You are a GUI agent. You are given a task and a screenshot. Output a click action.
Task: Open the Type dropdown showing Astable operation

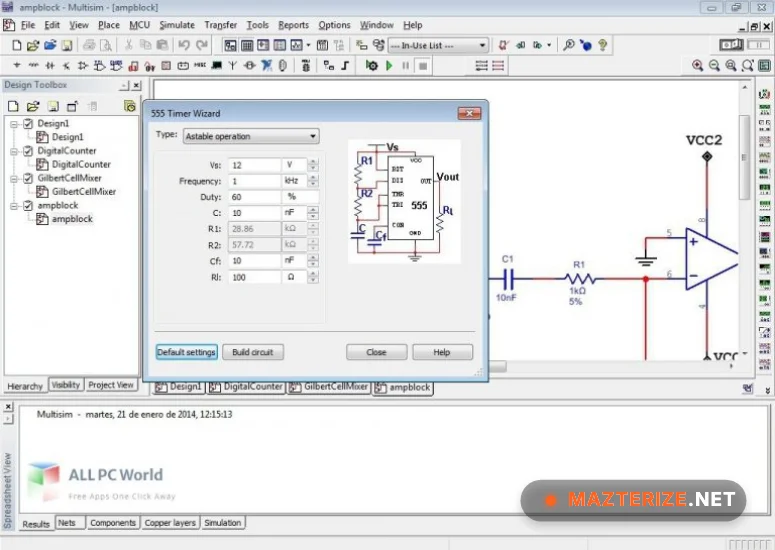(251, 136)
